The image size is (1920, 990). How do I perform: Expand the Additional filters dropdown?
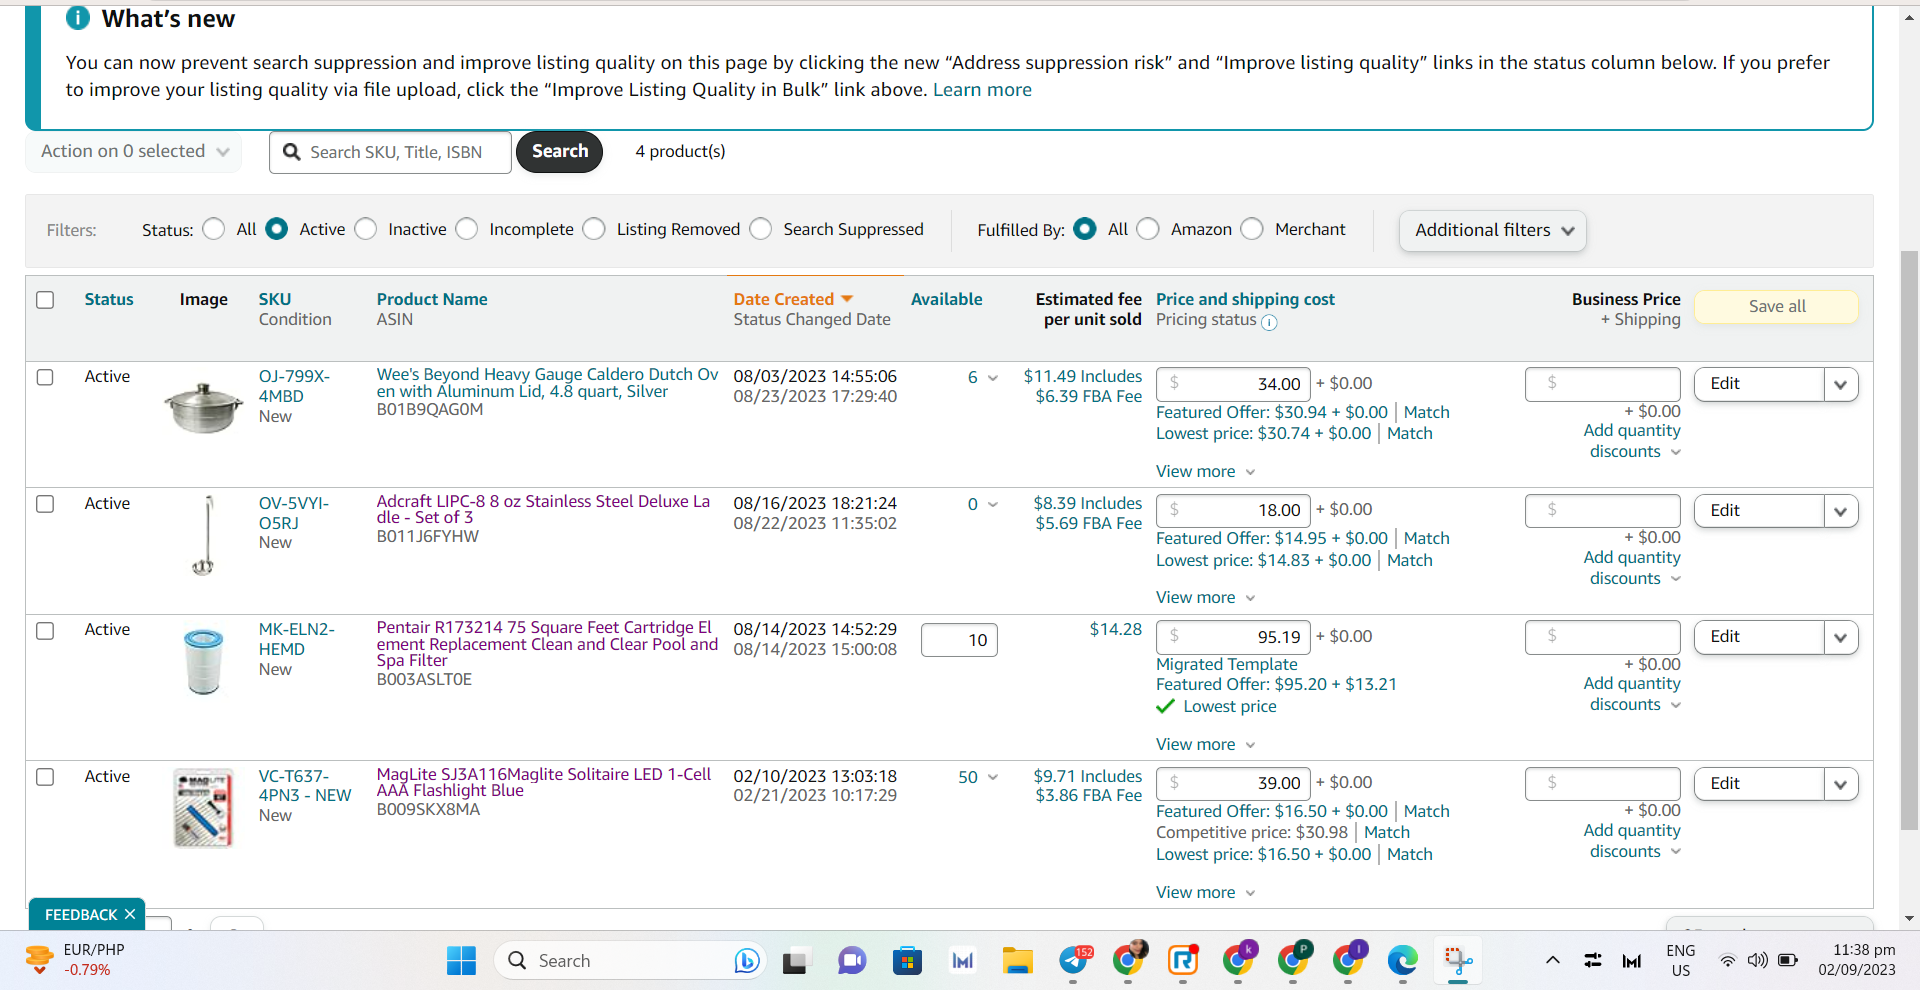(x=1493, y=230)
